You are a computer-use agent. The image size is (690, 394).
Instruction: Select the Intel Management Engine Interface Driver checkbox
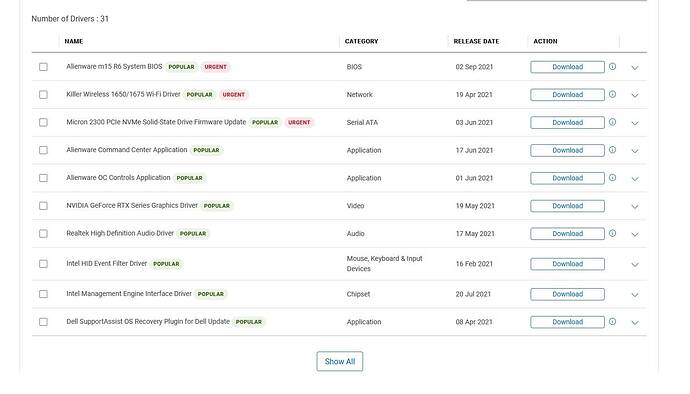point(43,294)
